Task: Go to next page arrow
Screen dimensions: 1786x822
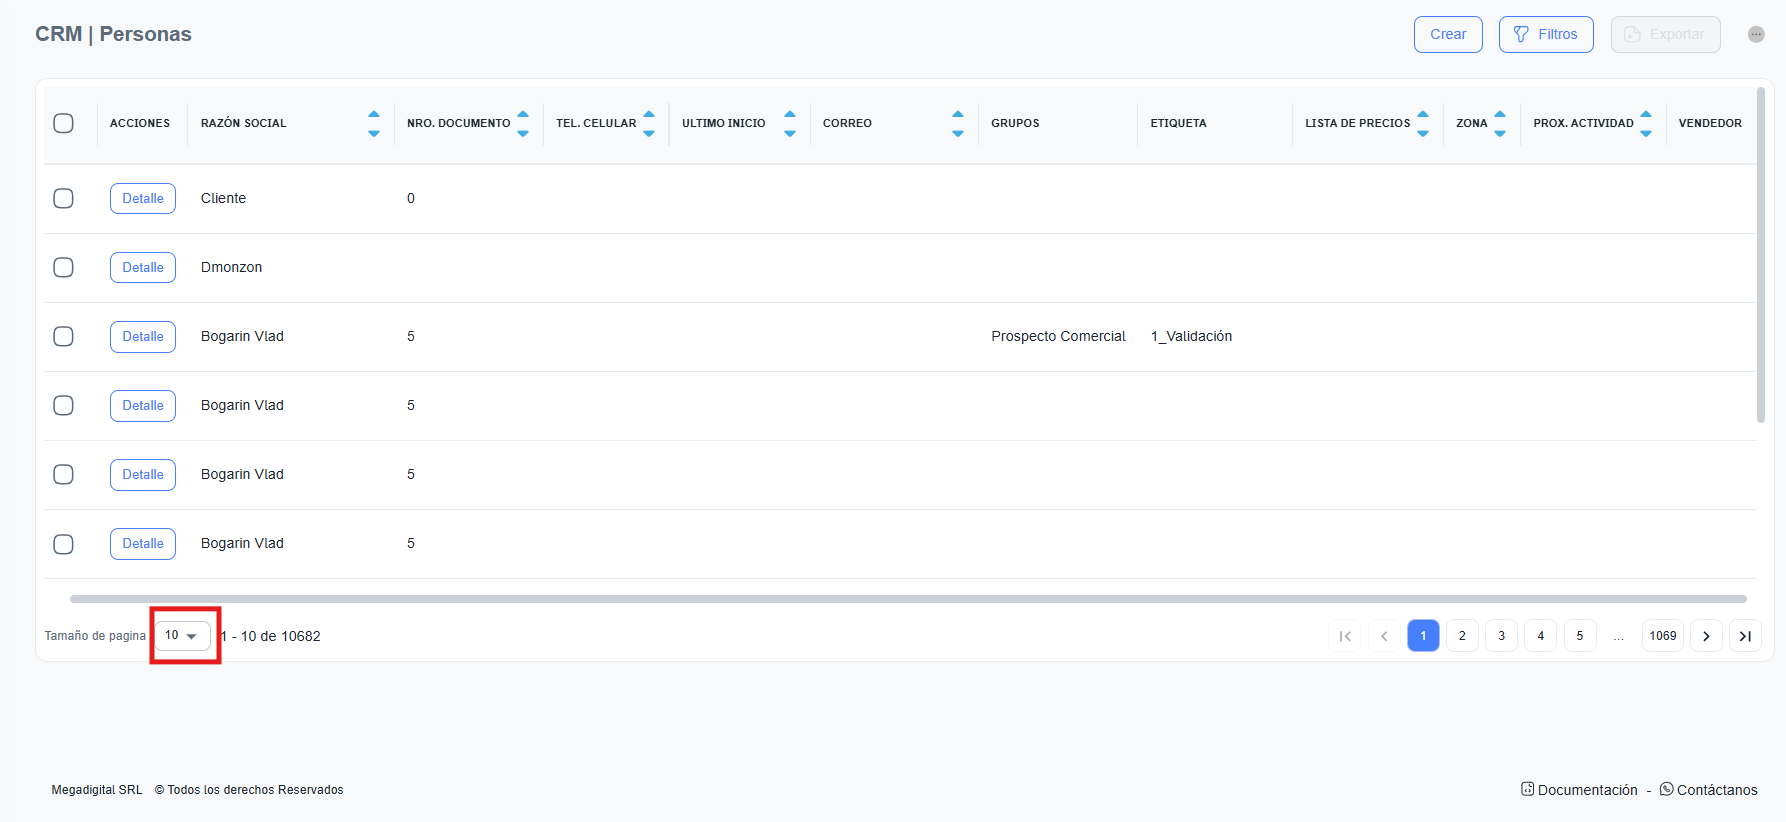Action: [x=1706, y=636]
